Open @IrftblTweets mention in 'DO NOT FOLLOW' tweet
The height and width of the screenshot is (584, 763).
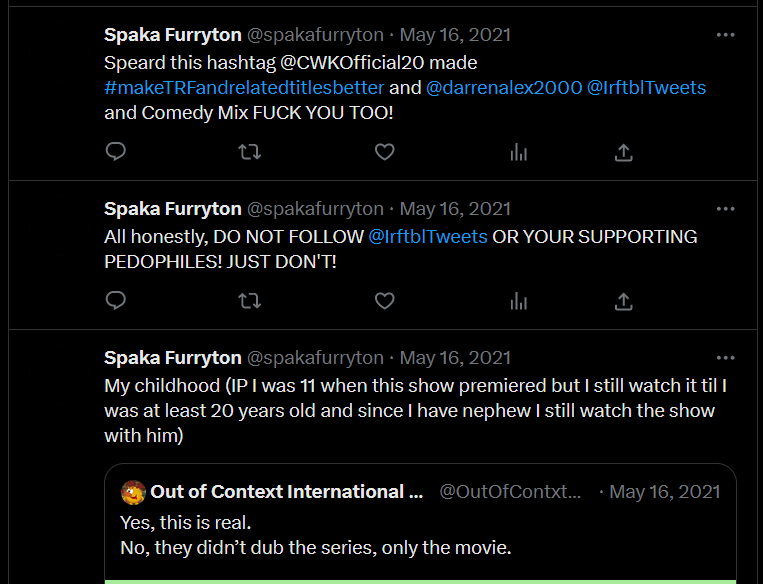coord(428,237)
